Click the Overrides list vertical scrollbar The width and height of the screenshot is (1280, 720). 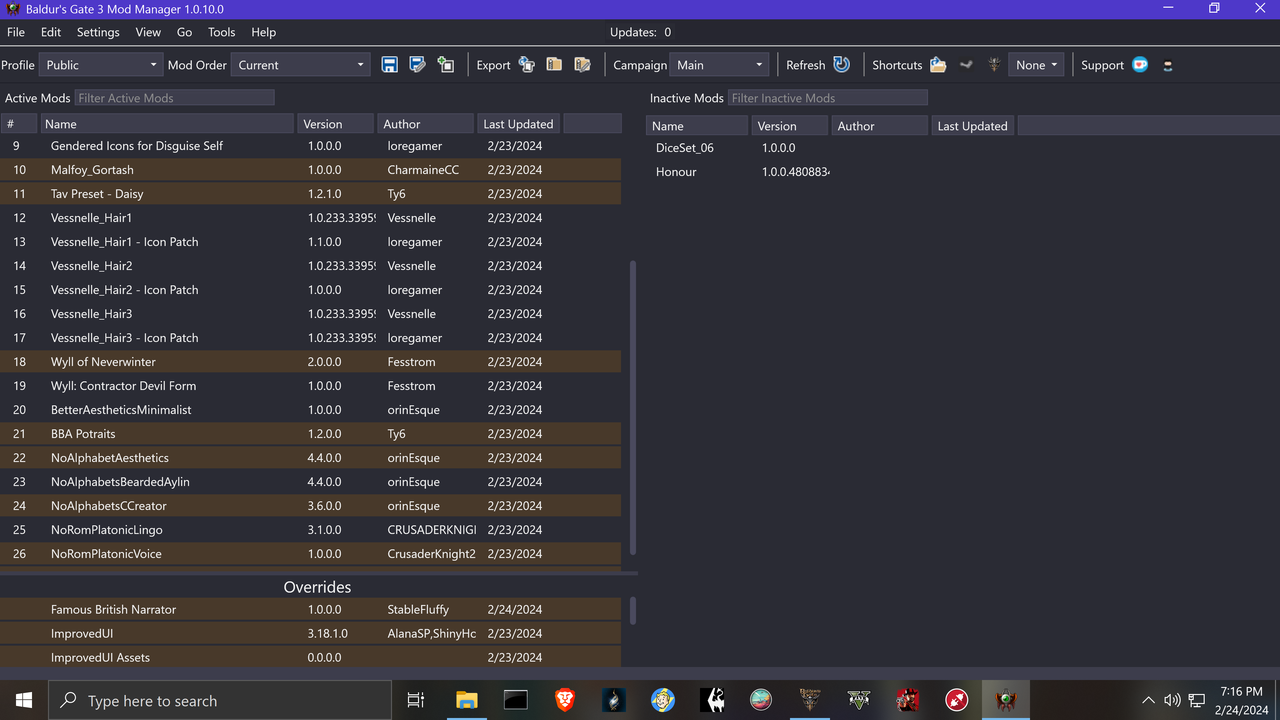[x=632, y=610]
